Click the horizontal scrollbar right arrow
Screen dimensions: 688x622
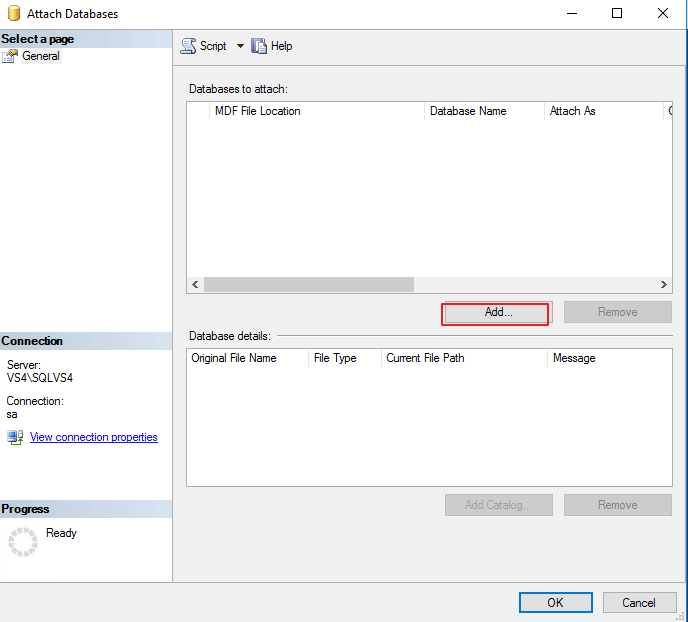pos(663,285)
